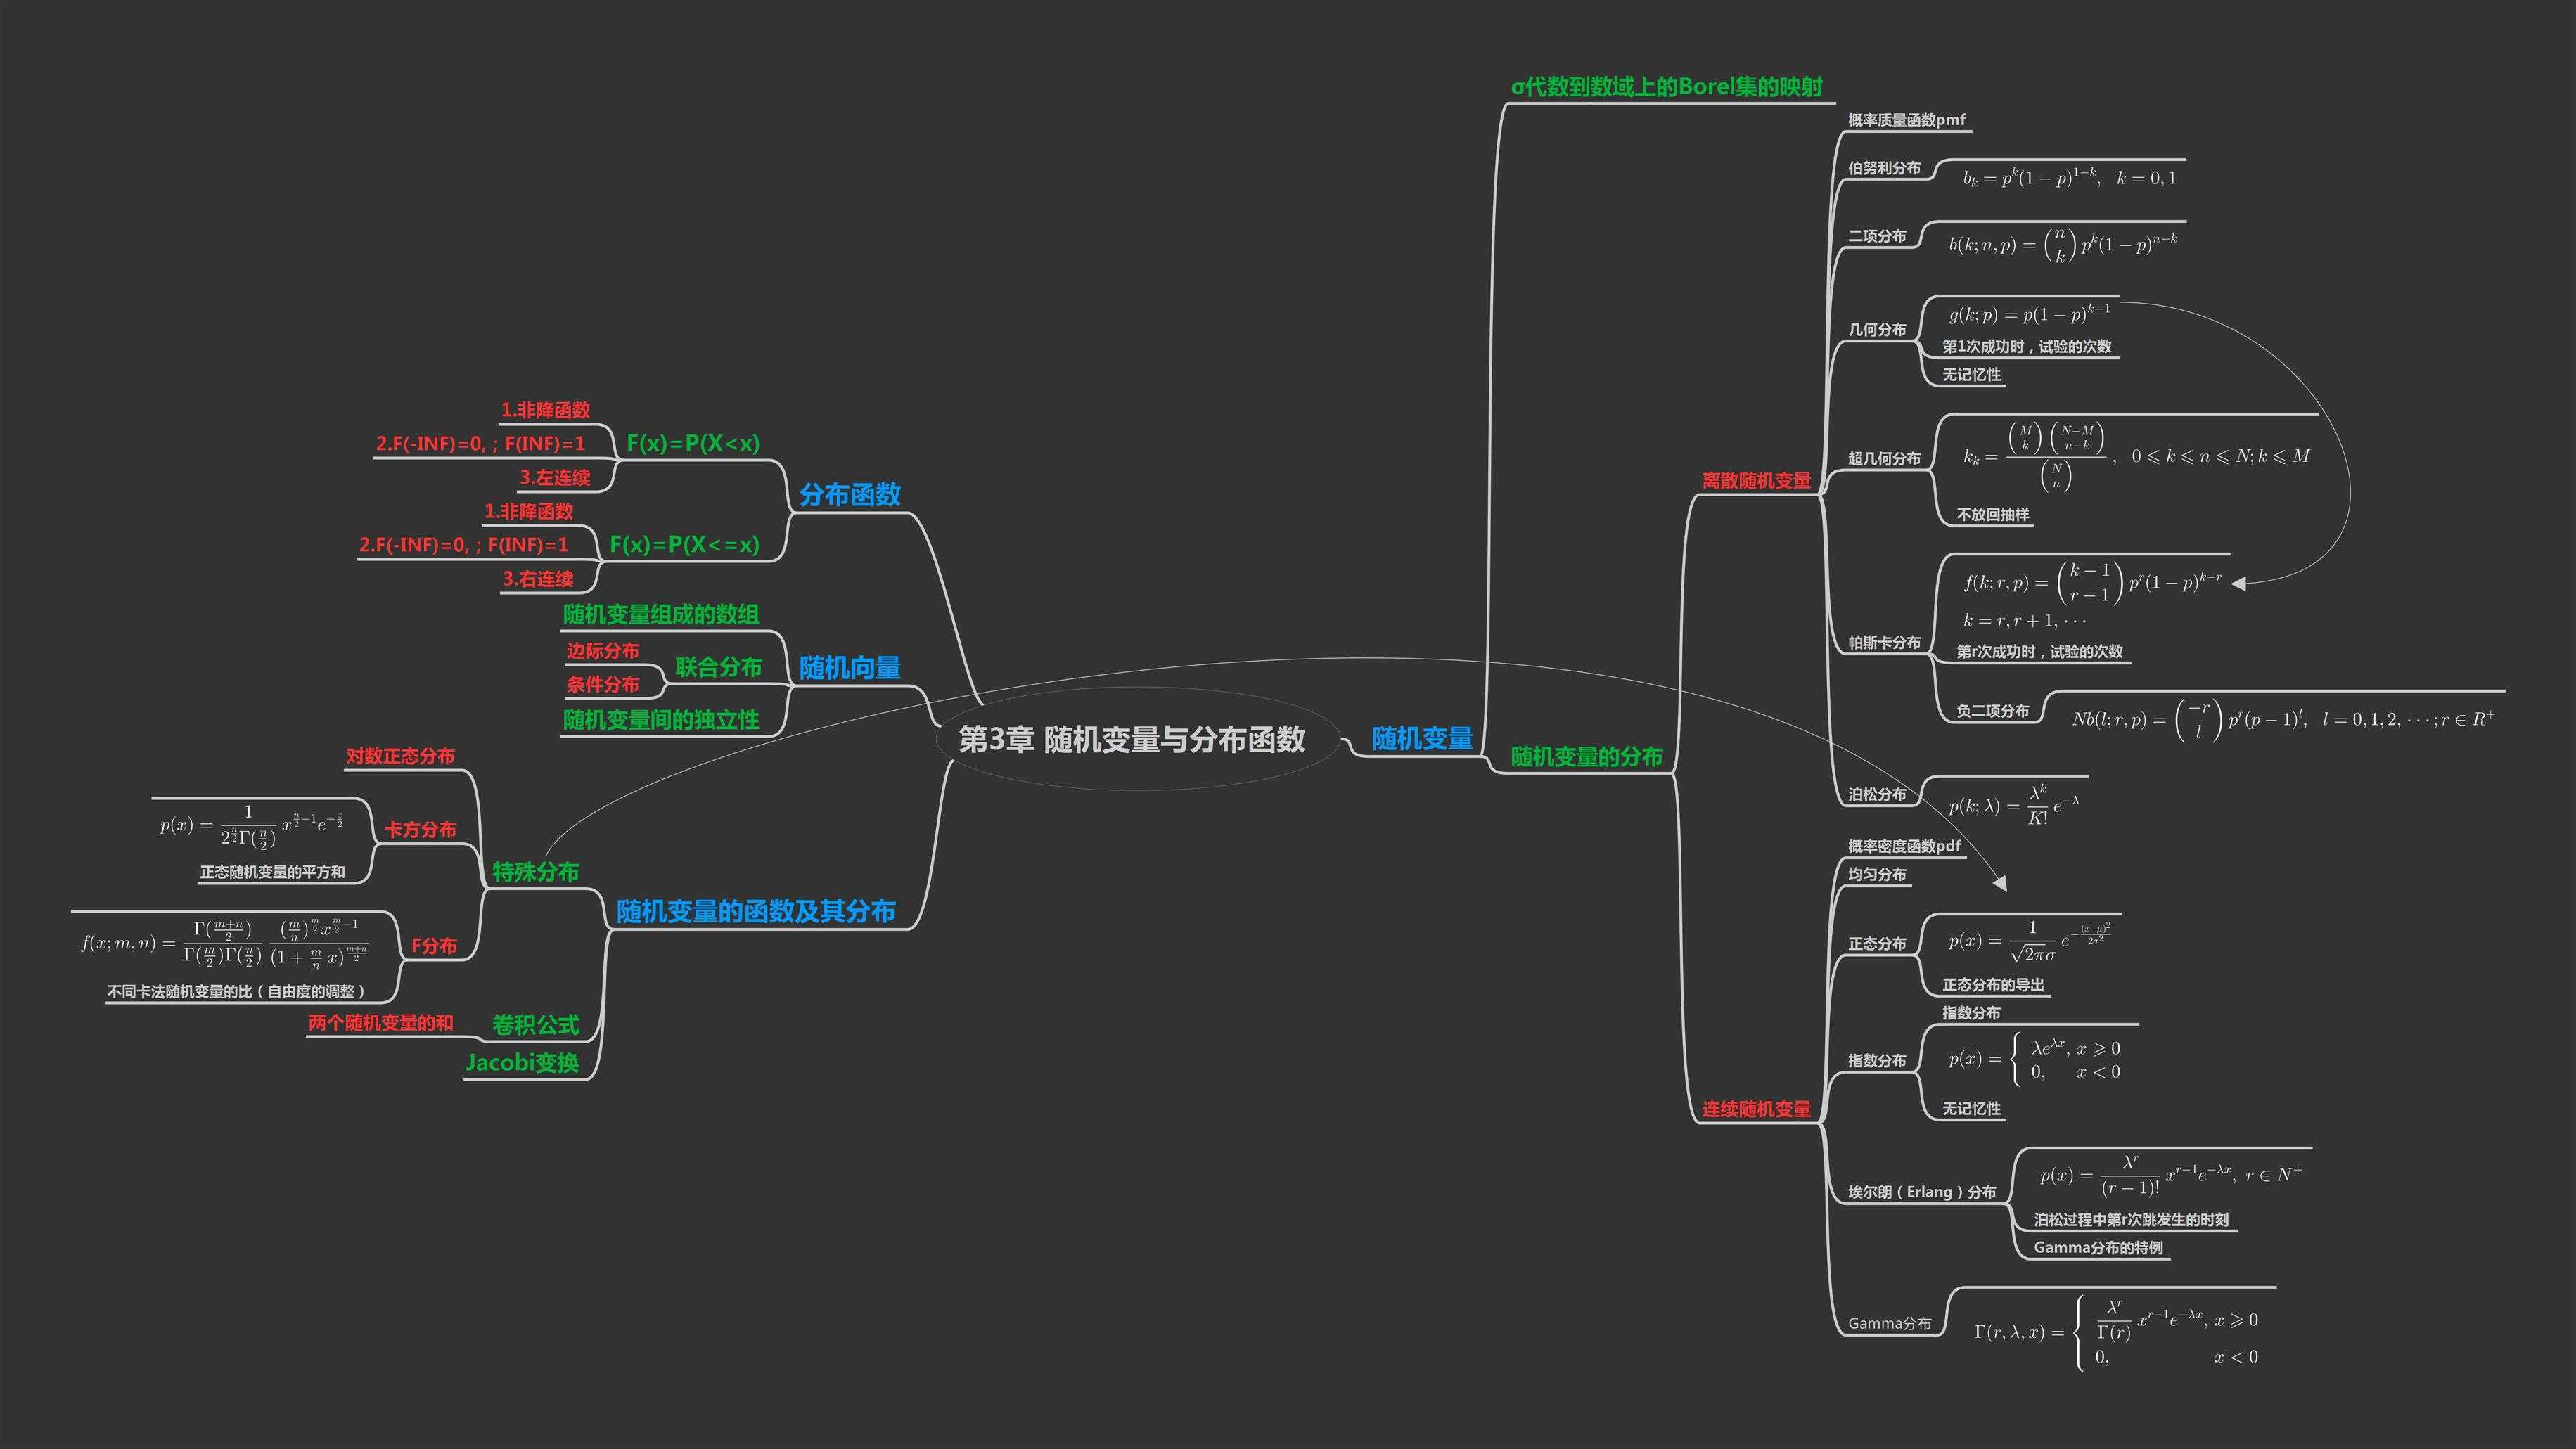This screenshot has width=2576, height=1449.
Task: Select the green 联合分布 node
Action: coord(718,667)
